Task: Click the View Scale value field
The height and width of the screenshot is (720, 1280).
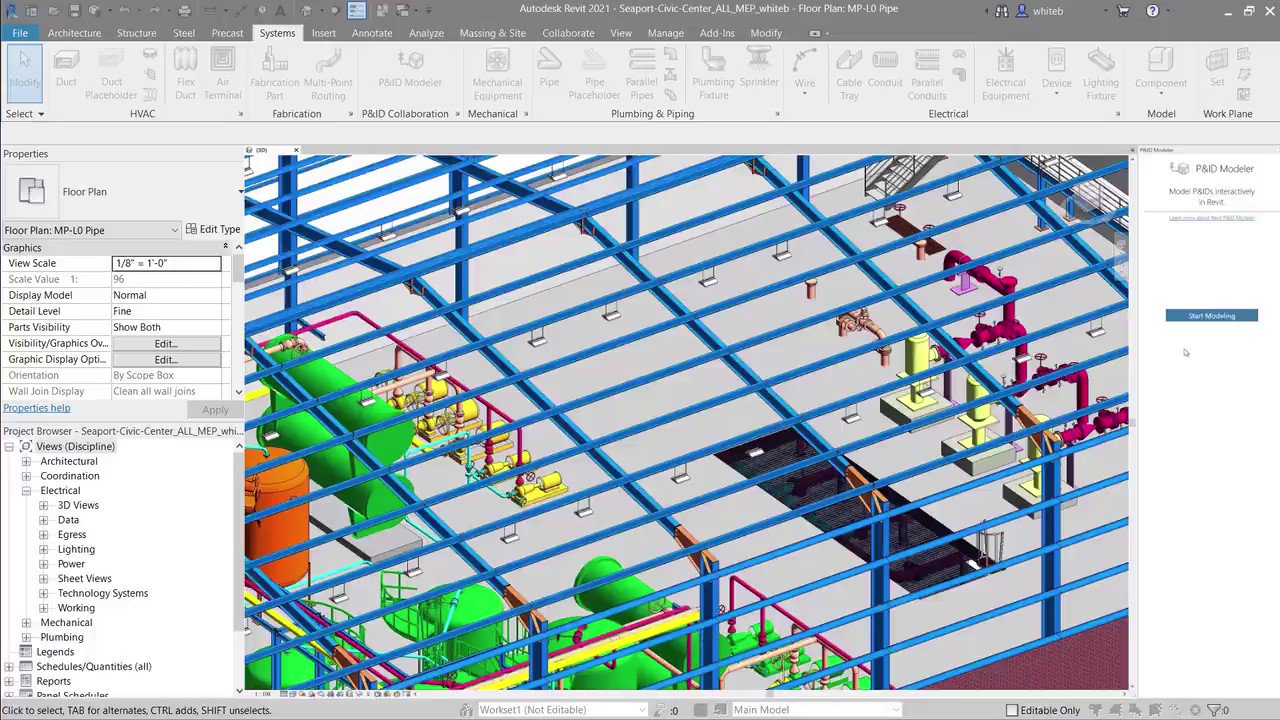Action: tap(166, 263)
